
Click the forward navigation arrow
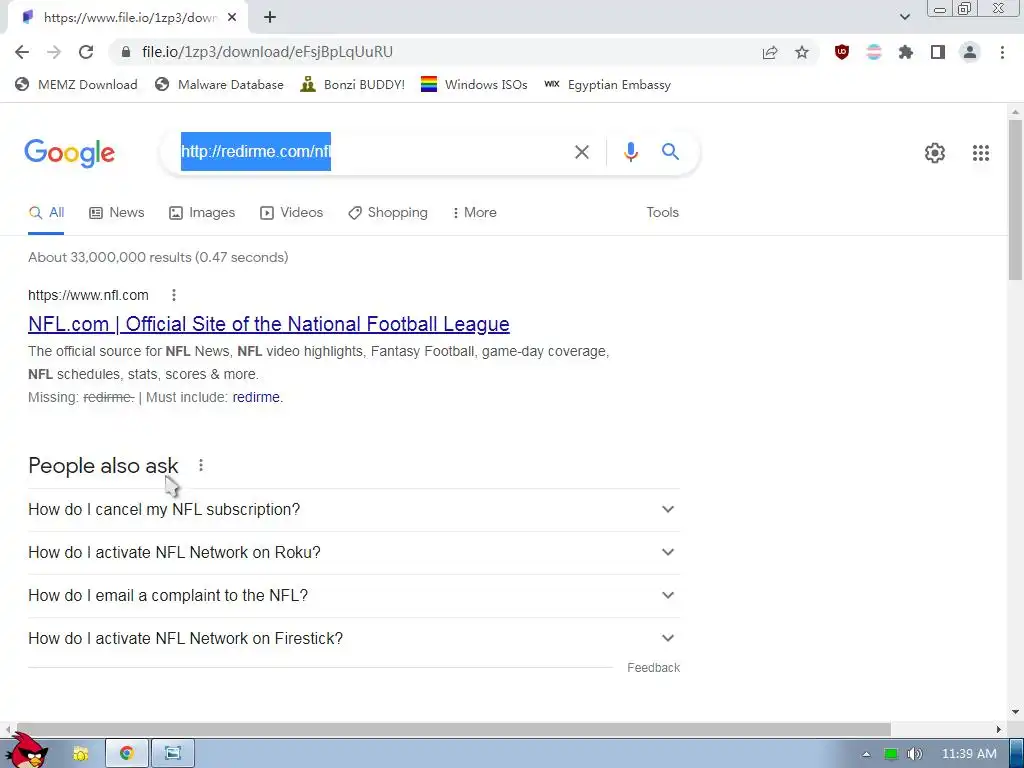54,52
